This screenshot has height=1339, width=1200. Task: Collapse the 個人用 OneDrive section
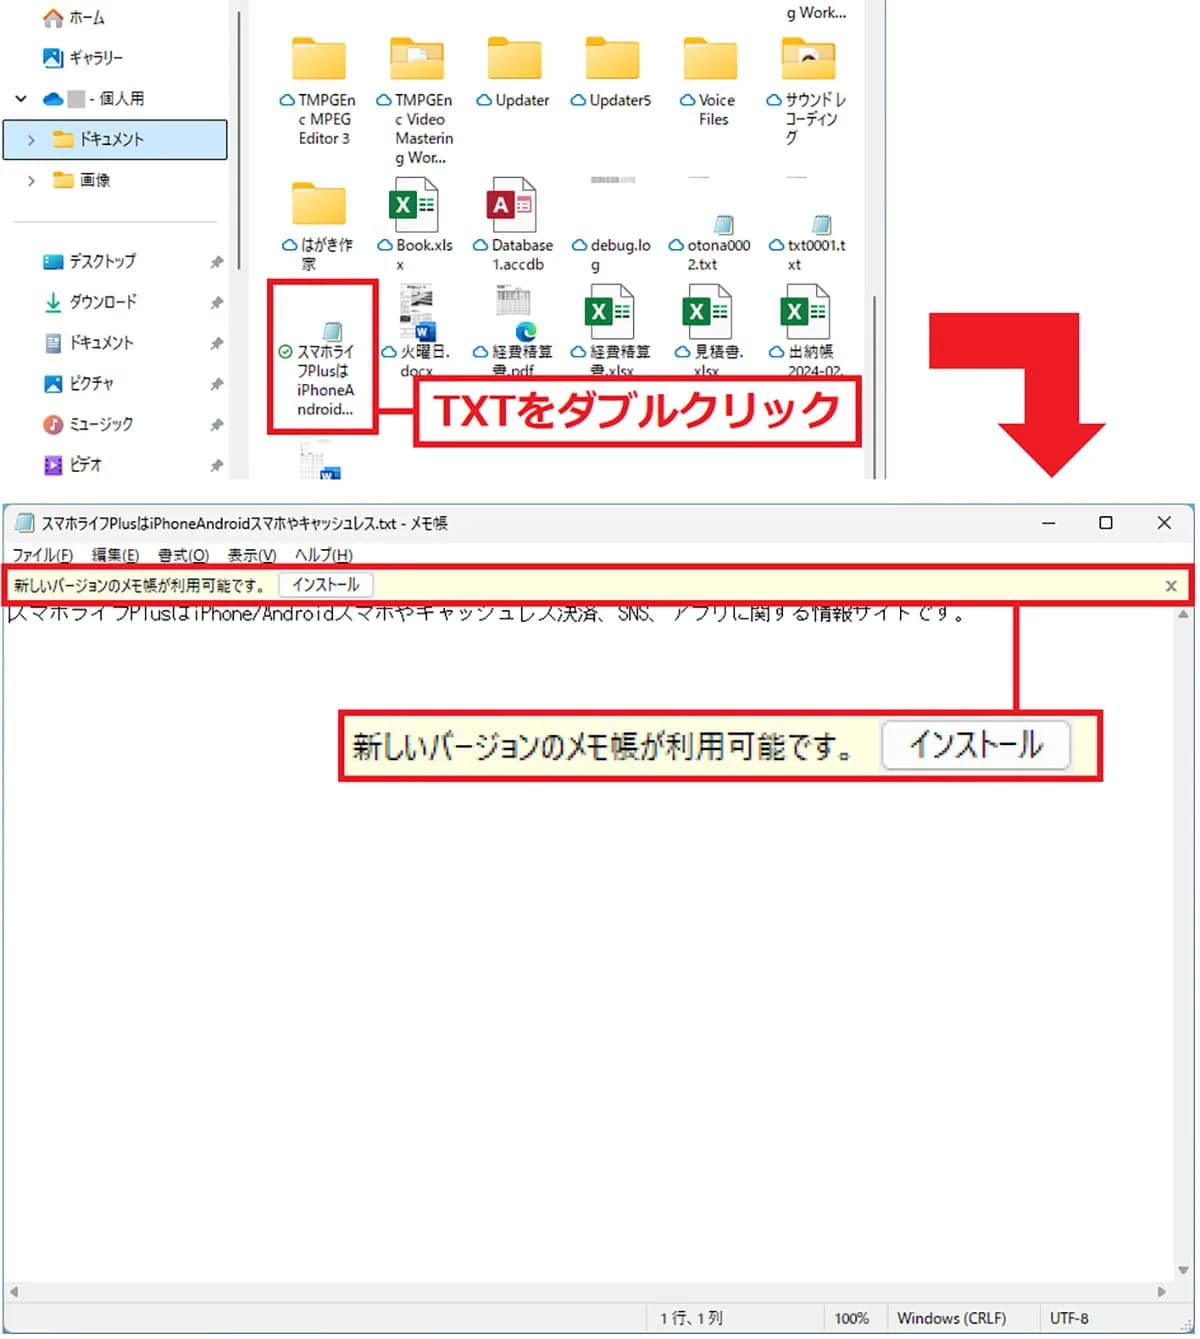pyautogui.click(x=21, y=99)
